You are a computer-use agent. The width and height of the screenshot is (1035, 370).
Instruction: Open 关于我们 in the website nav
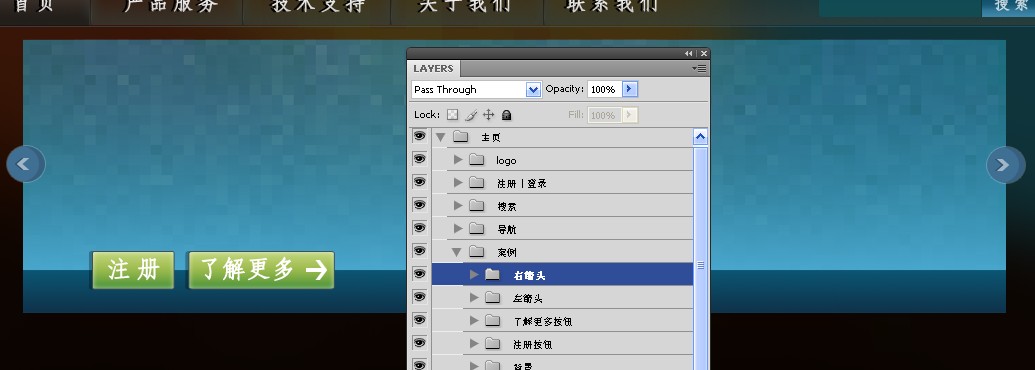coord(465,5)
